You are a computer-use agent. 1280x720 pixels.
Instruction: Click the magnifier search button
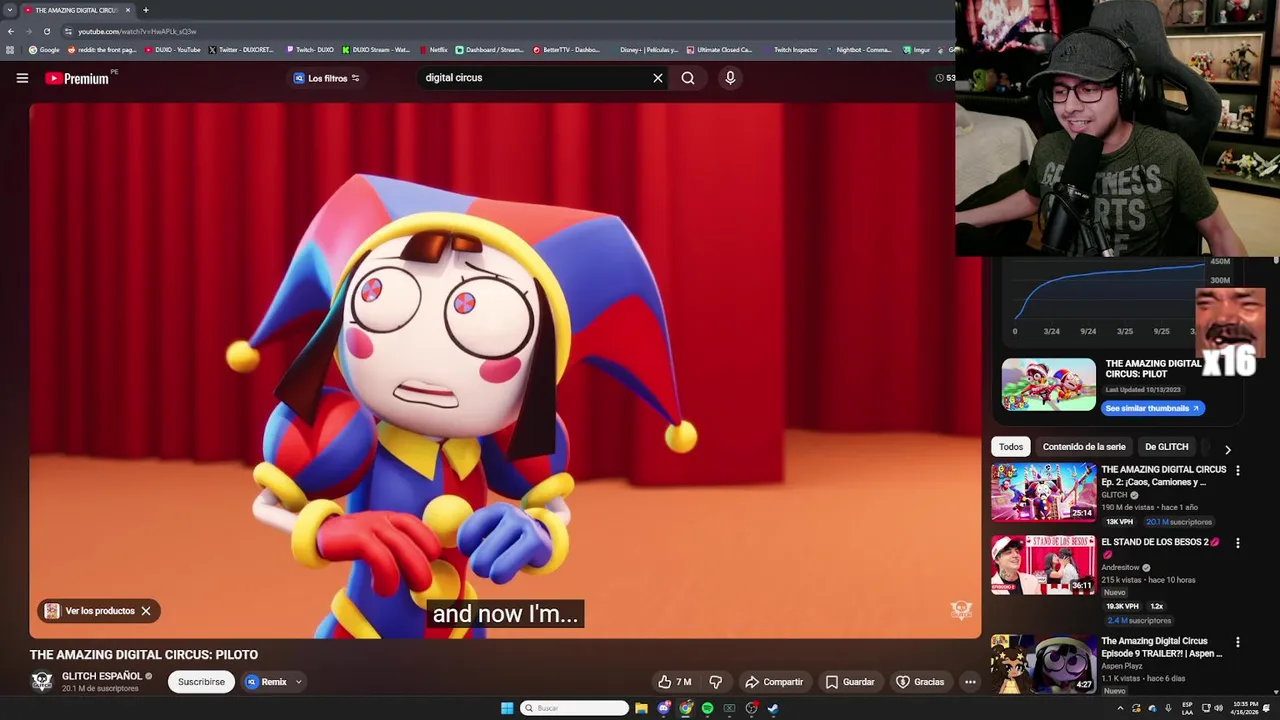pos(688,78)
